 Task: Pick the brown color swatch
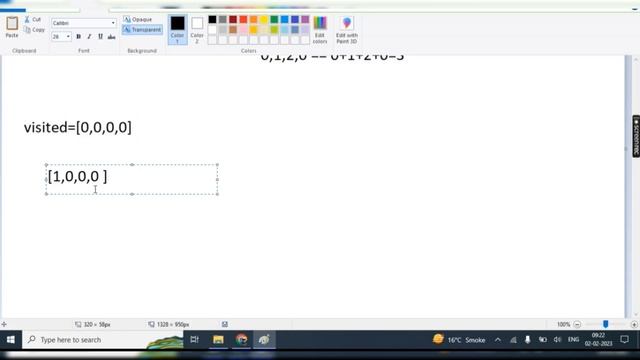233,29
